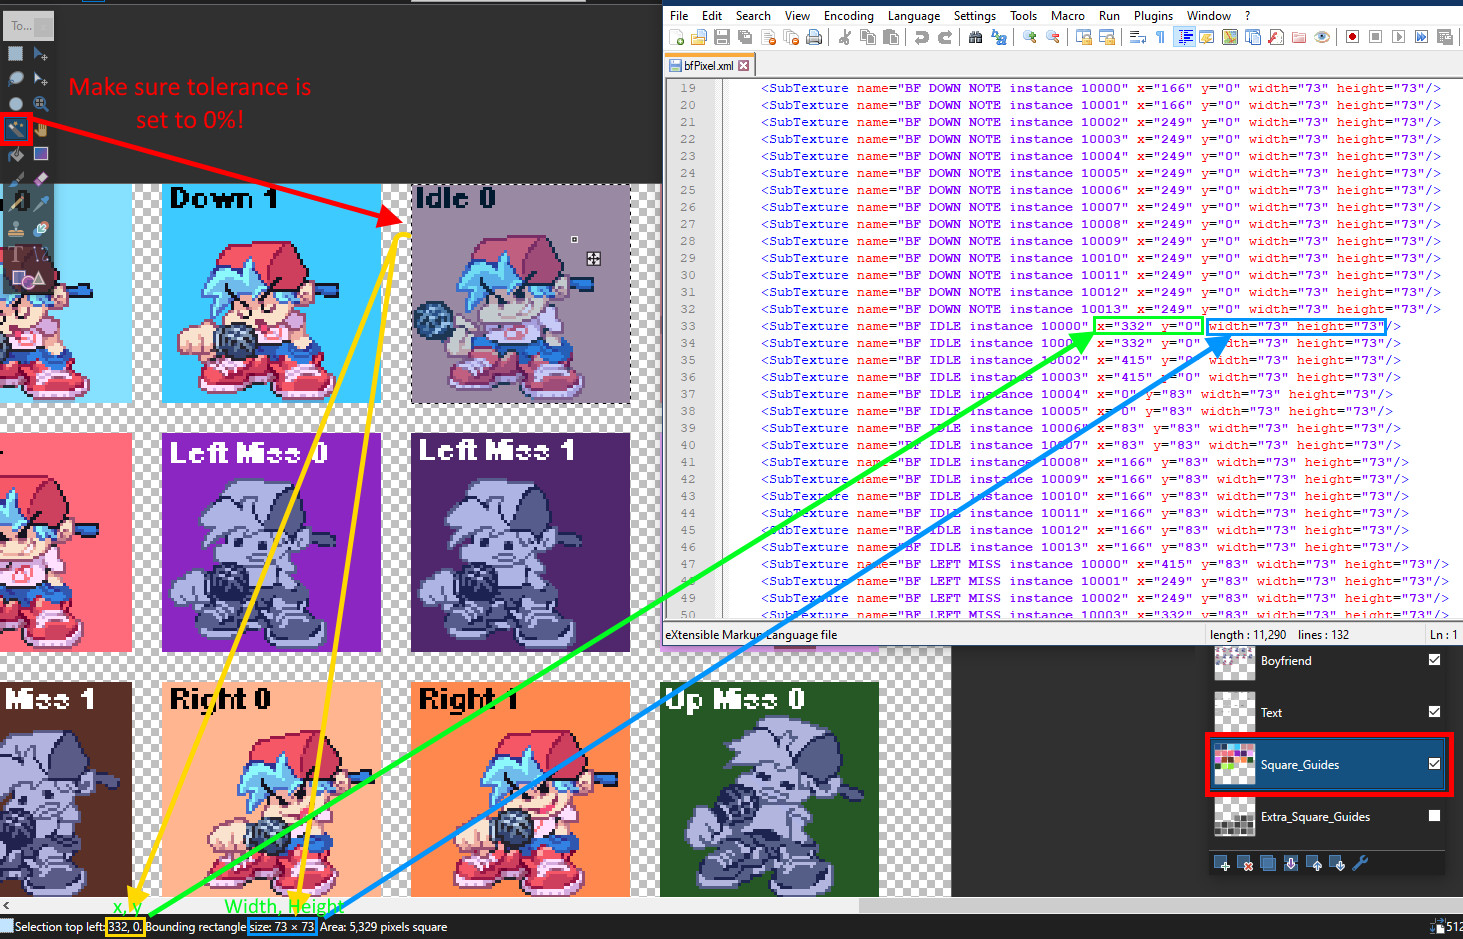The width and height of the screenshot is (1463, 939).
Task: Click 'eXtensible Markup Language file' status text
Action: (x=751, y=635)
